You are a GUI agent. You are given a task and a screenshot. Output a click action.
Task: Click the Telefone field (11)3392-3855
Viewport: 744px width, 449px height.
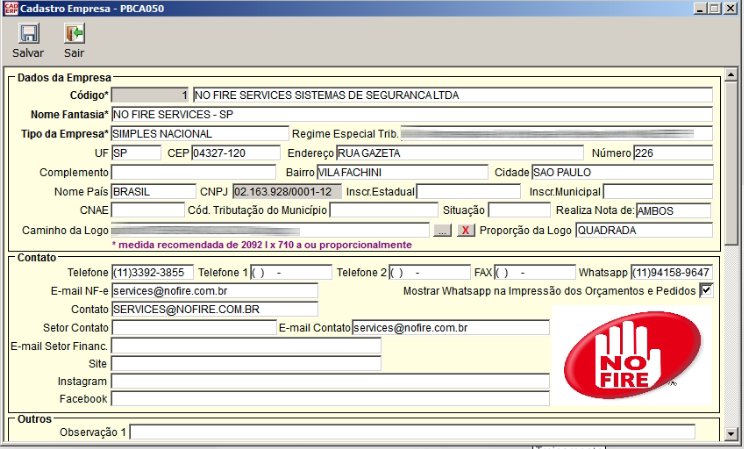coord(152,272)
